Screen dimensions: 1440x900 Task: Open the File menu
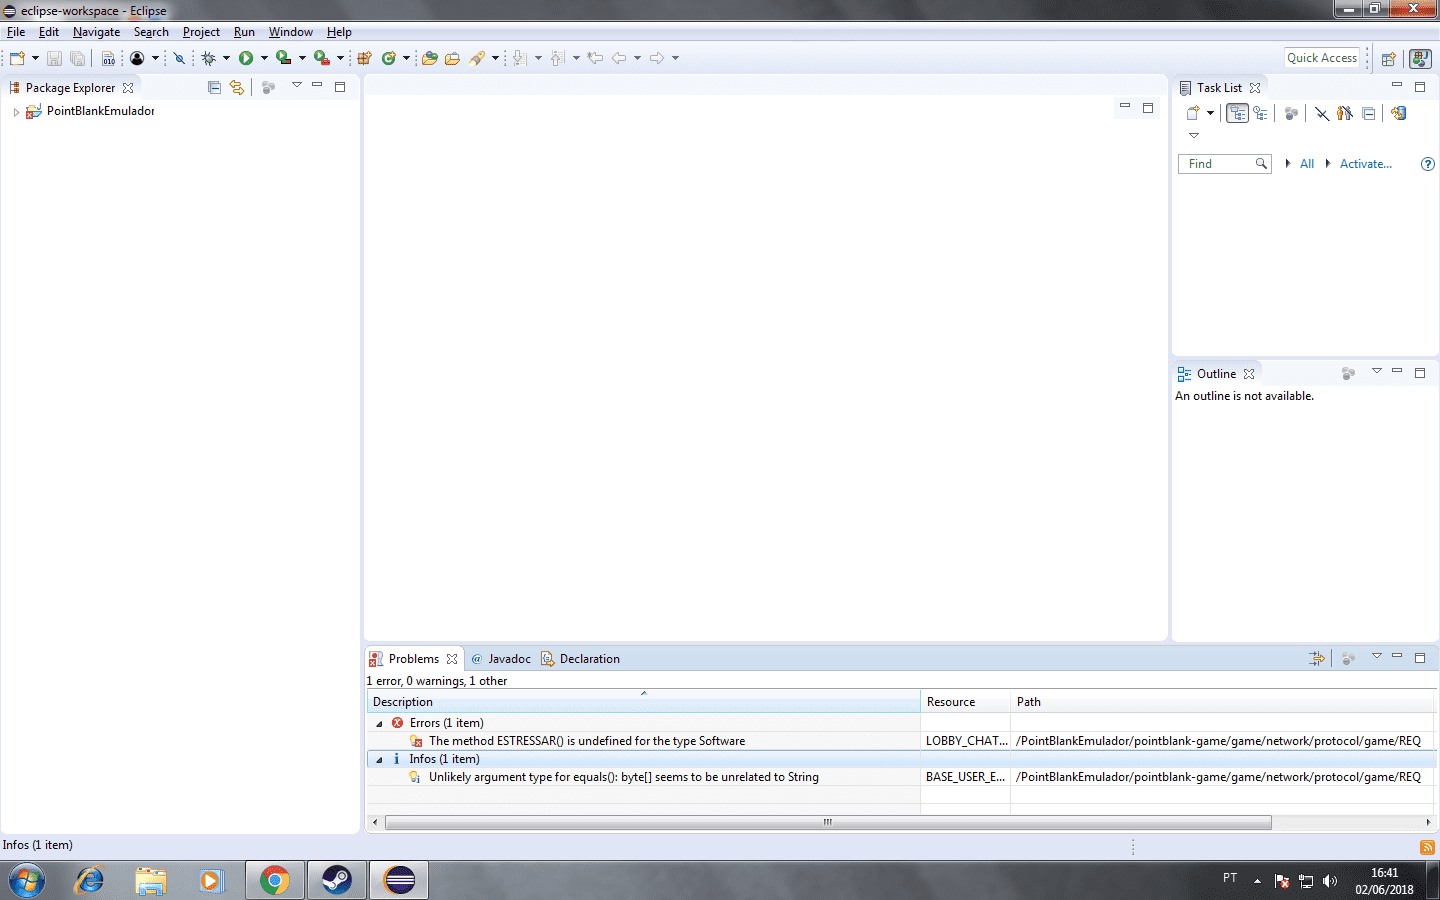tap(16, 32)
